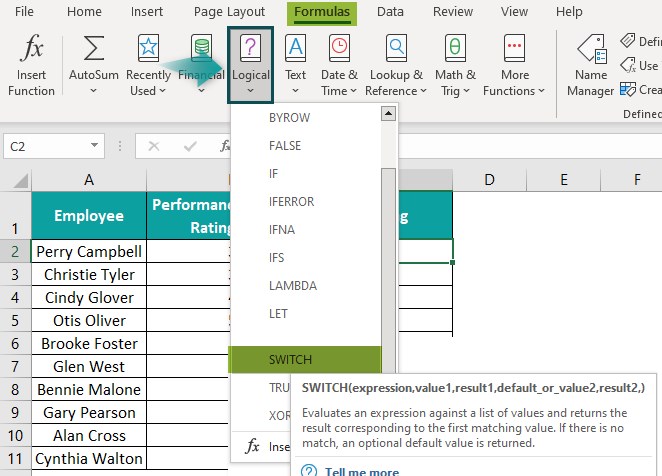Select the Formulas tab
662x476 pixels.
322,13
